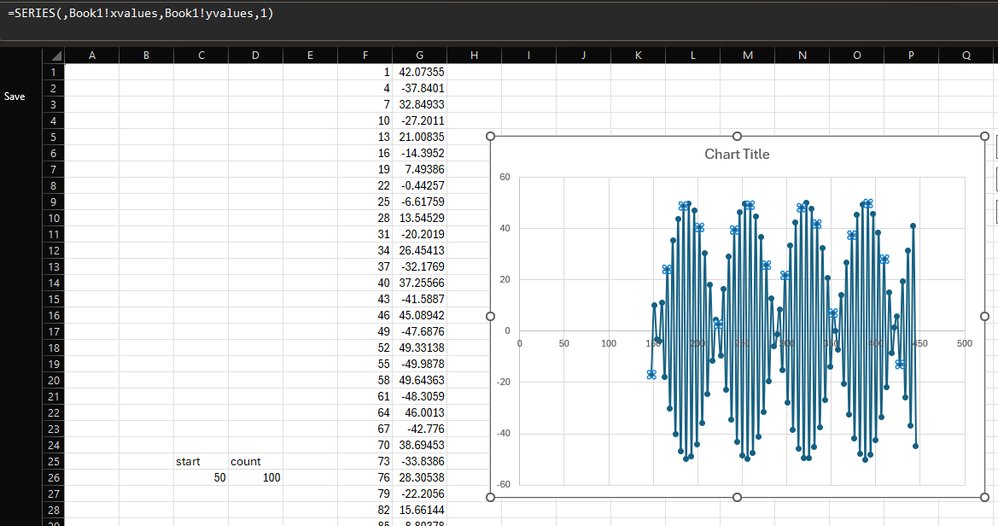
Task: Click the chart's left-middle resize handle
Action: 490,316
